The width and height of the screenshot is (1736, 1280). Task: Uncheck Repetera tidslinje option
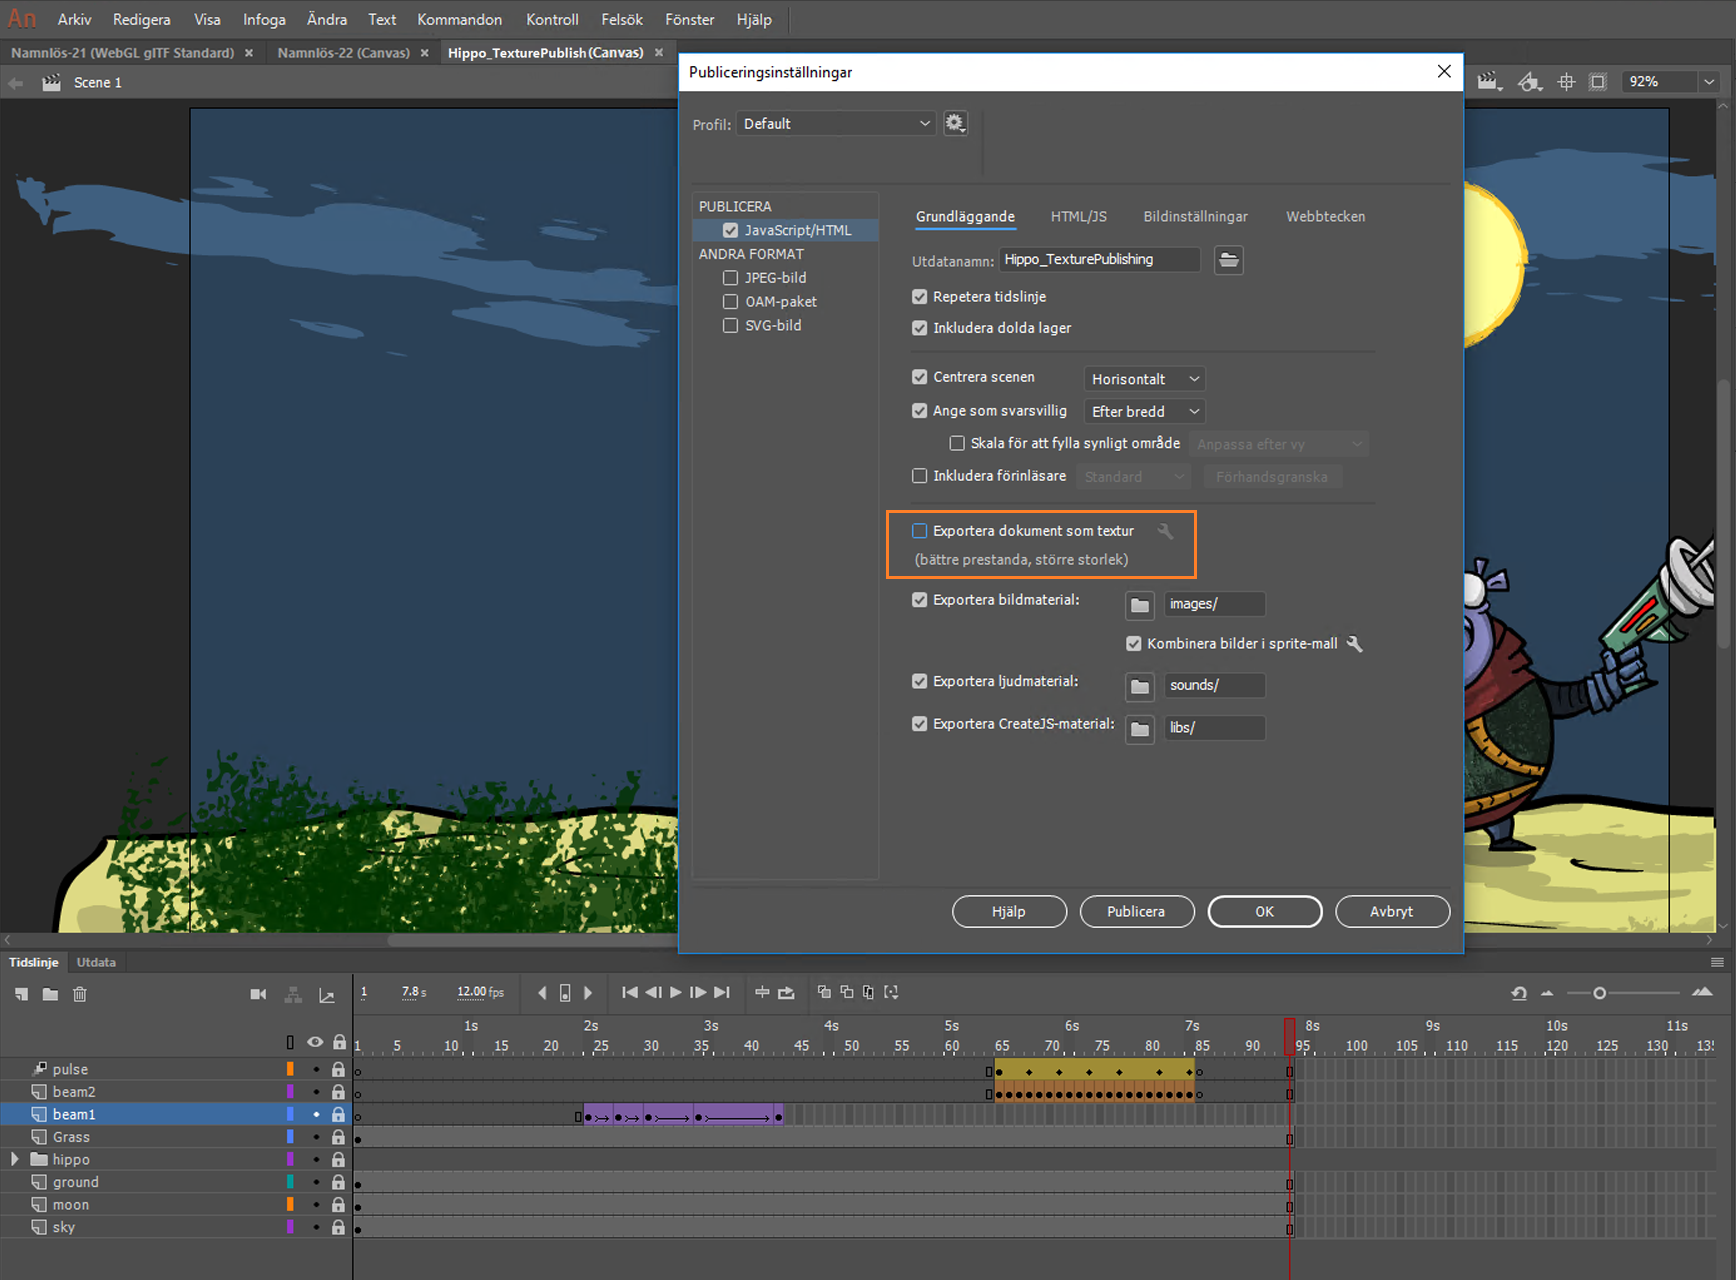point(920,297)
